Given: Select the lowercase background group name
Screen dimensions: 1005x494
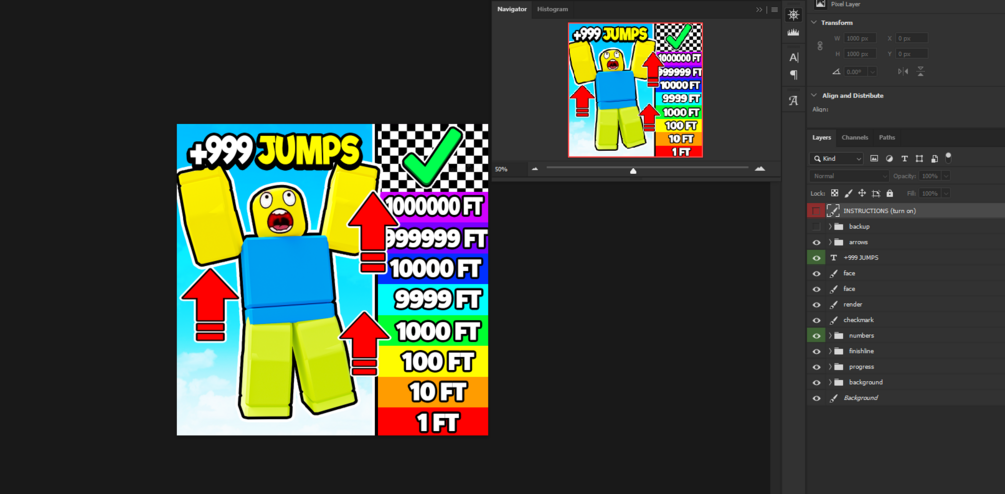Looking at the screenshot, I should tap(865, 383).
